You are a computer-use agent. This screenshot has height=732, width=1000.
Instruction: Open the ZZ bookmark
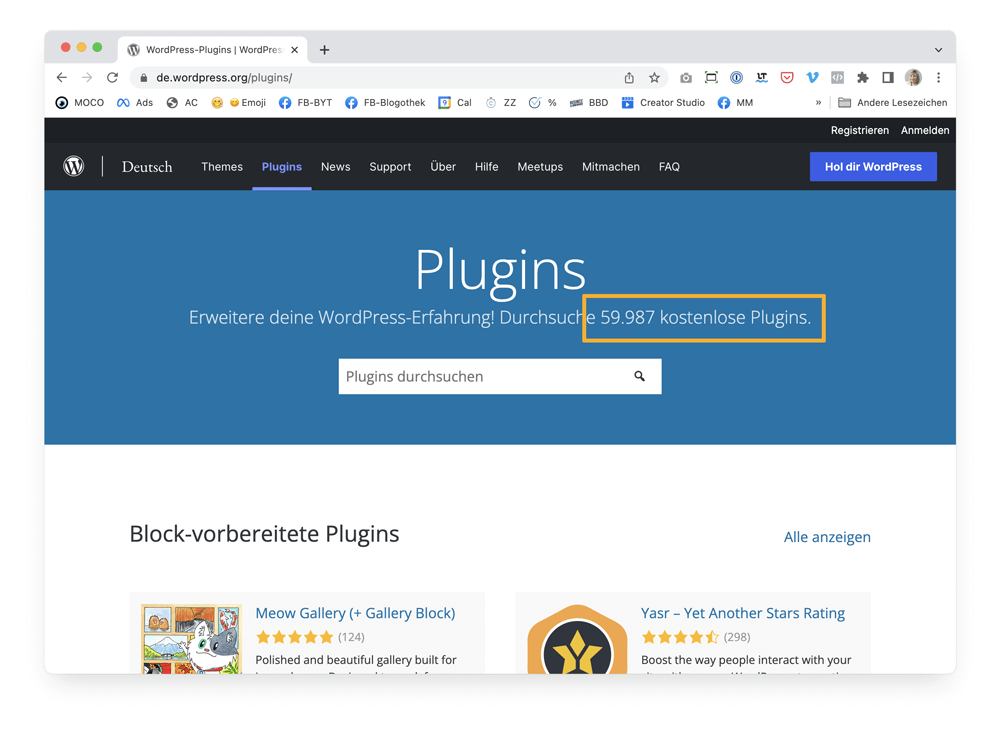pos(501,103)
